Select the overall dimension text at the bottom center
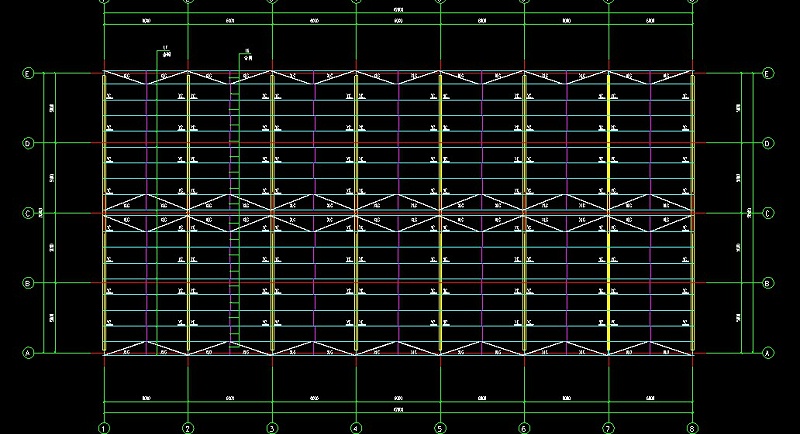The width and height of the screenshot is (800, 434). click(398, 410)
